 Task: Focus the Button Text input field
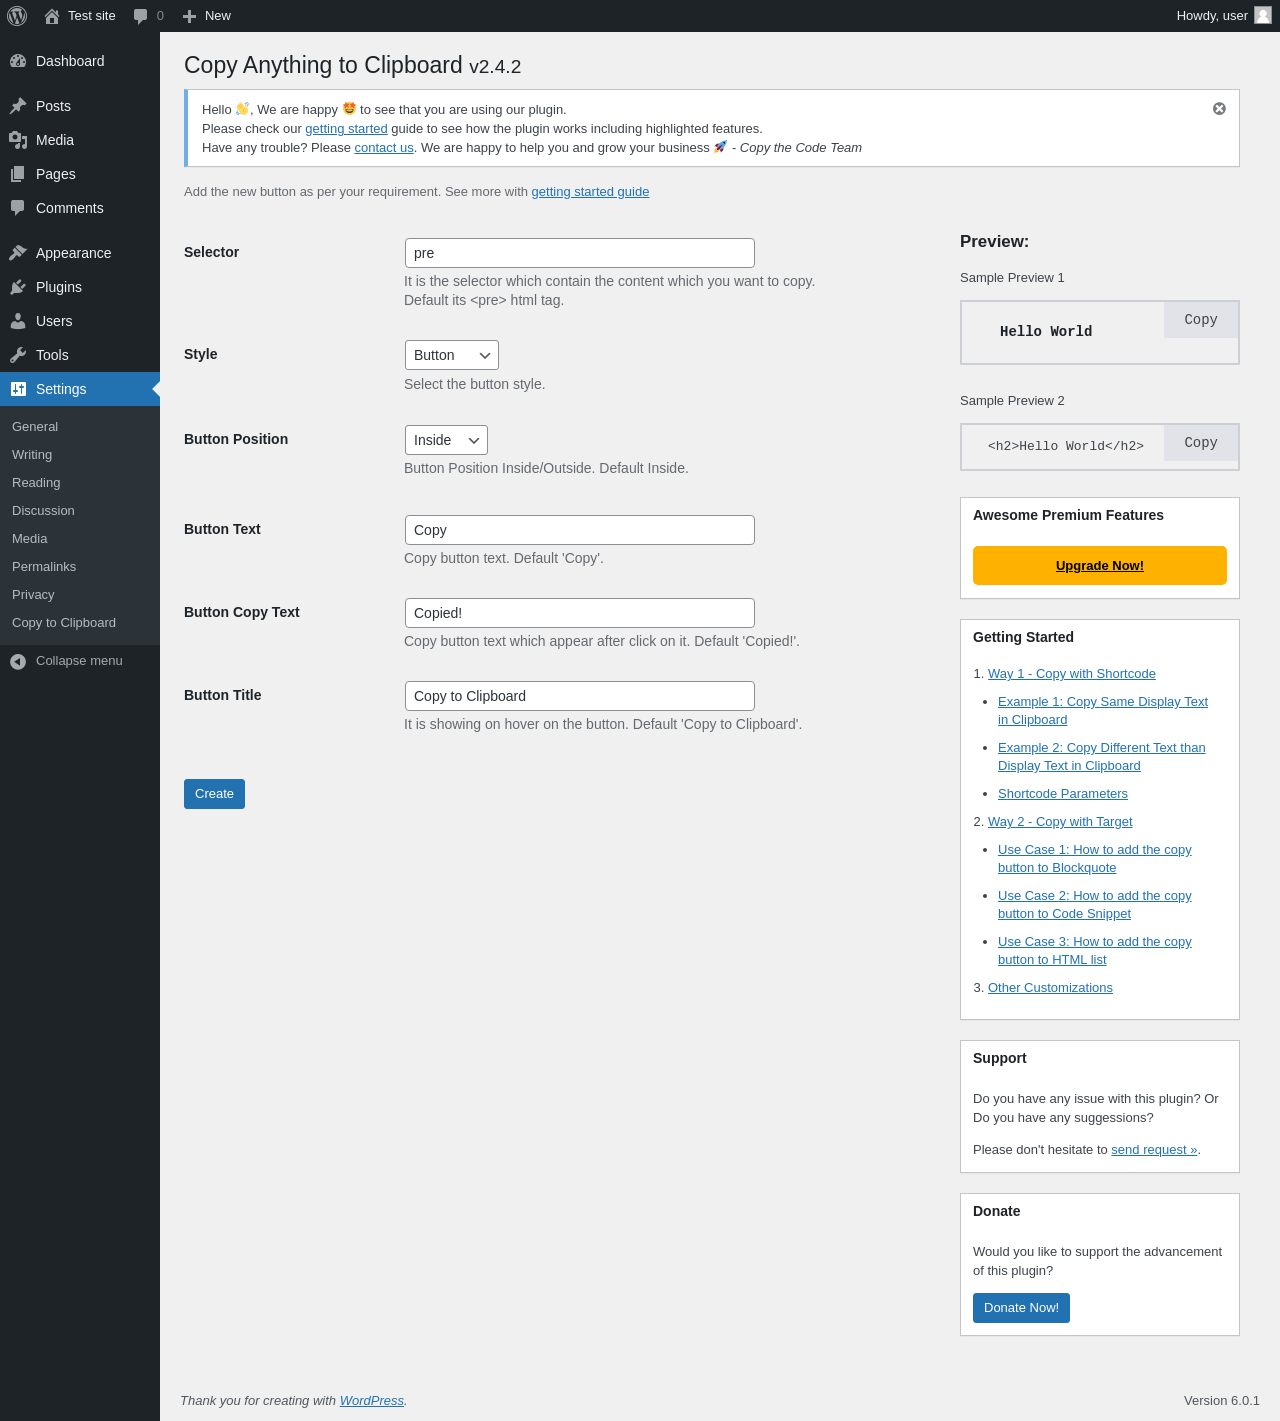click(x=580, y=530)
